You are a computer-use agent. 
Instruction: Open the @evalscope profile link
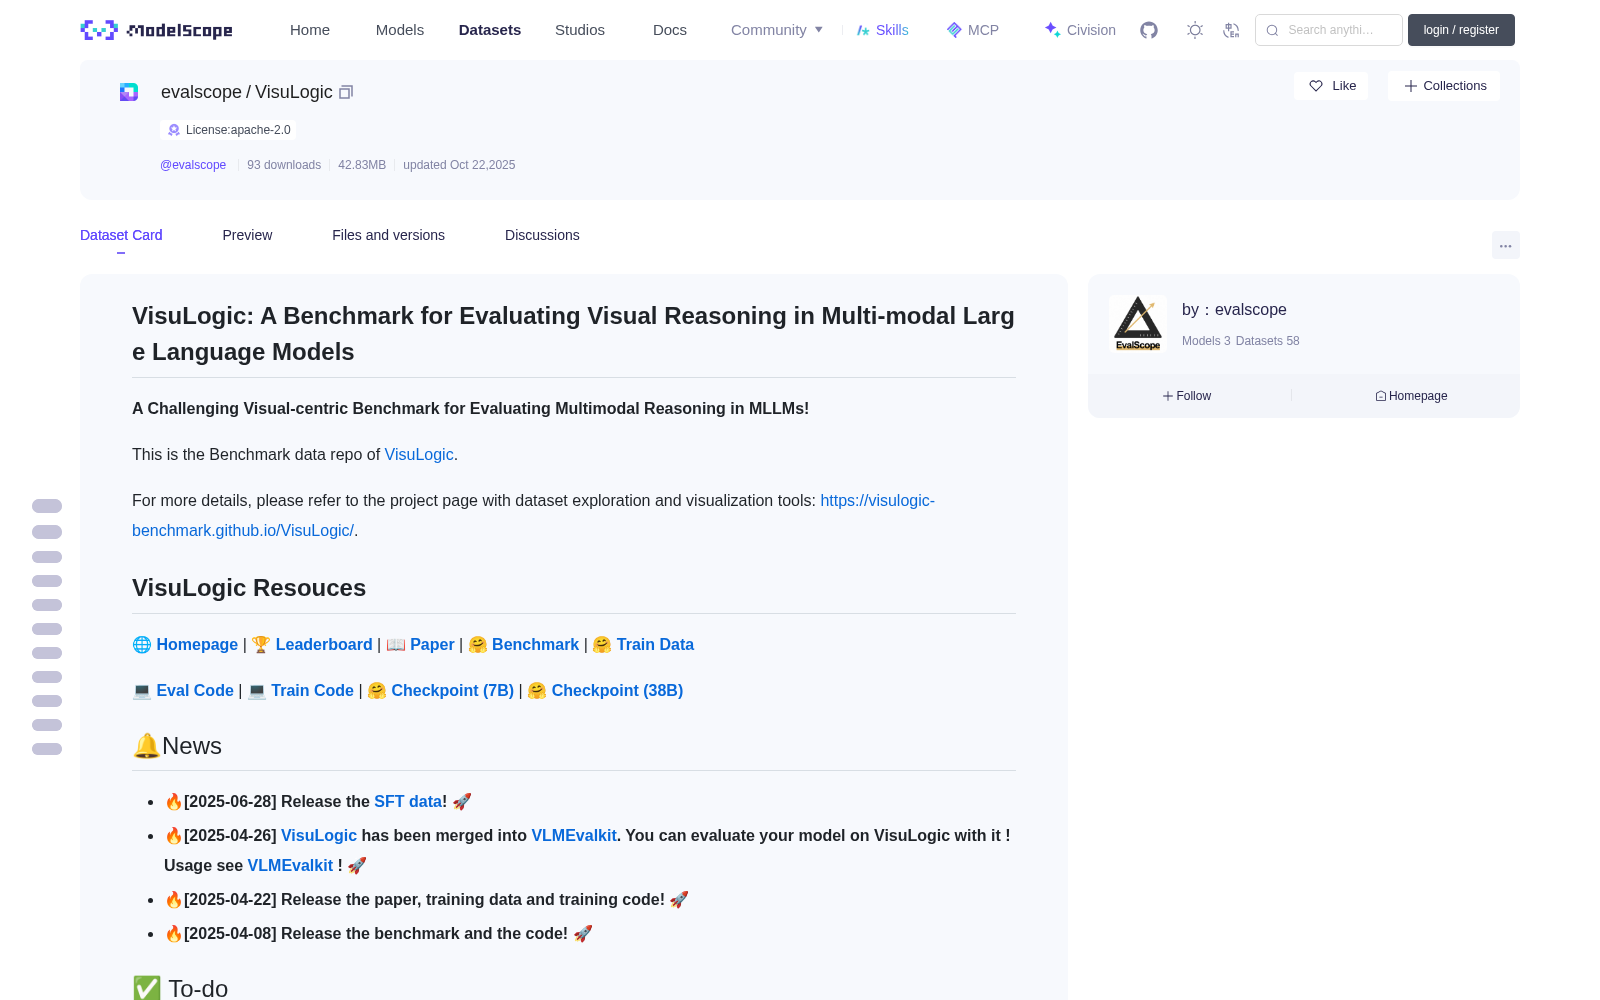[193, 165]
